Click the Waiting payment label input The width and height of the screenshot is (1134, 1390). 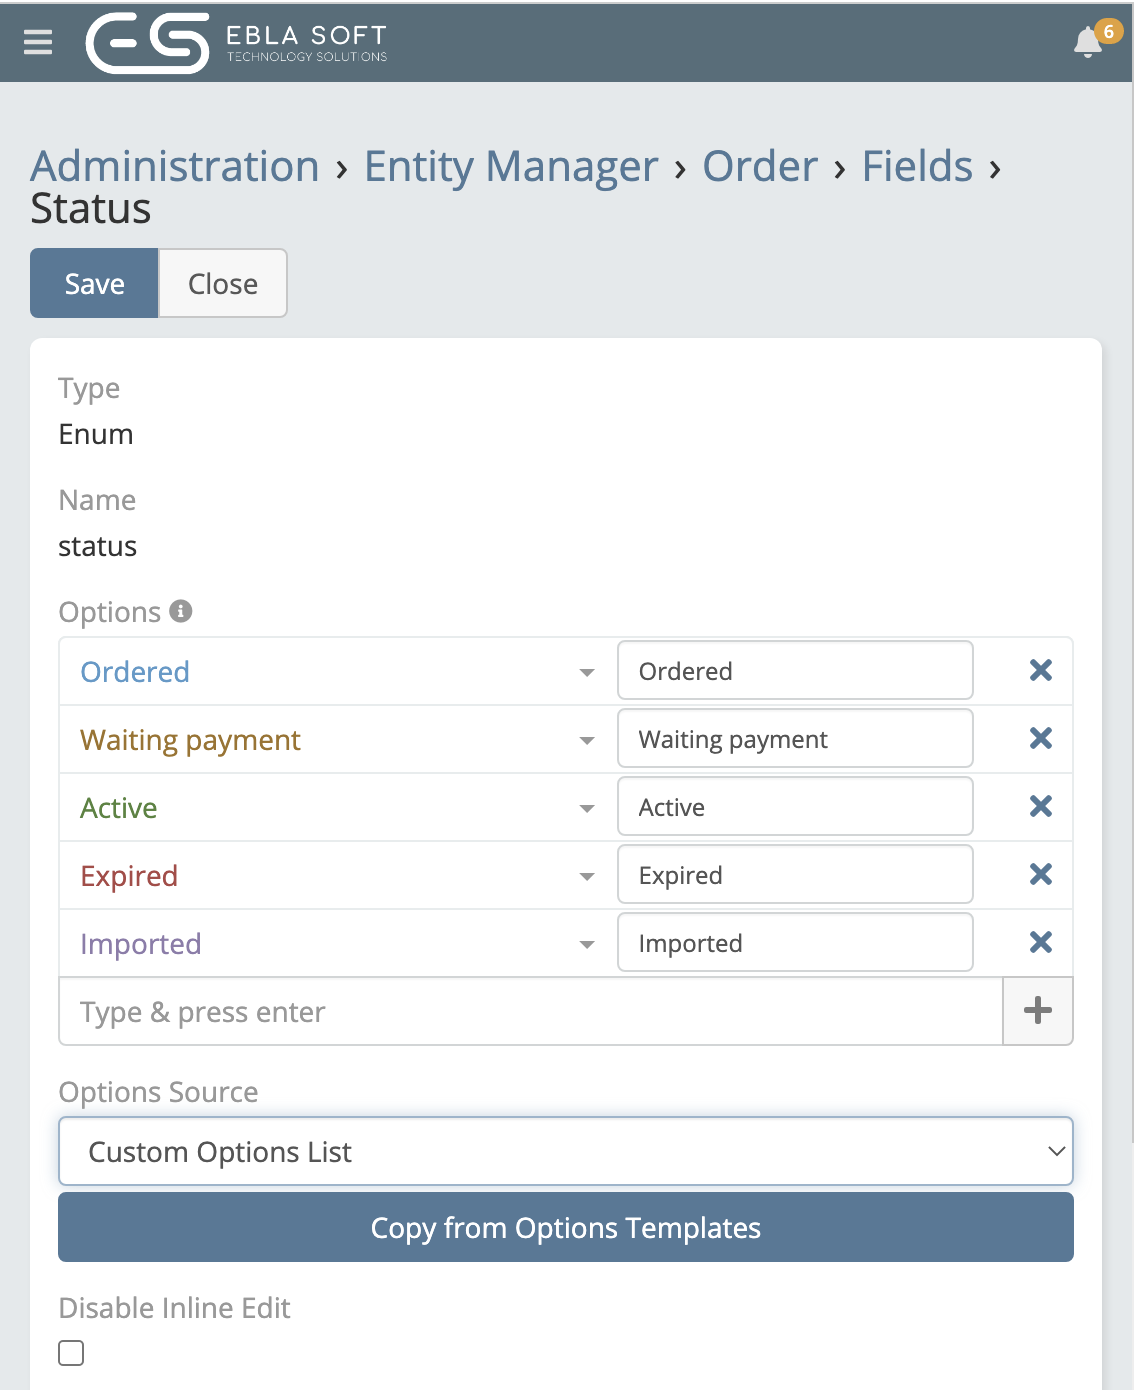(795, 739)
